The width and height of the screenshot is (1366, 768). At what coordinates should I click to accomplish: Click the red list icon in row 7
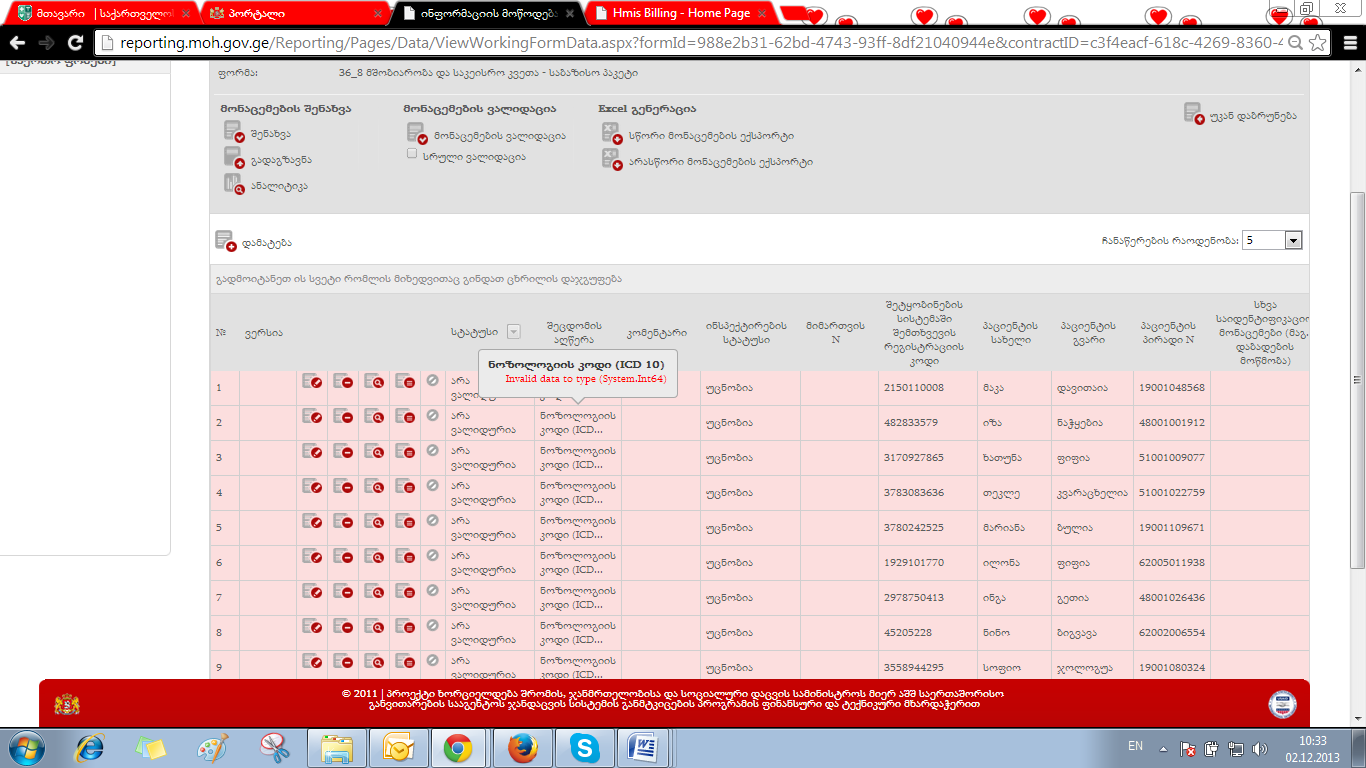point(405,596)
